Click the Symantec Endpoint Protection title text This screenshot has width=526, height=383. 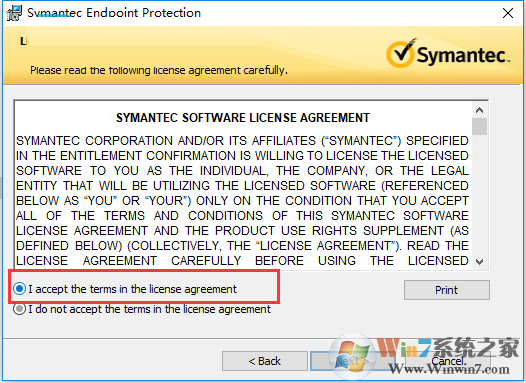pos(114,13)
